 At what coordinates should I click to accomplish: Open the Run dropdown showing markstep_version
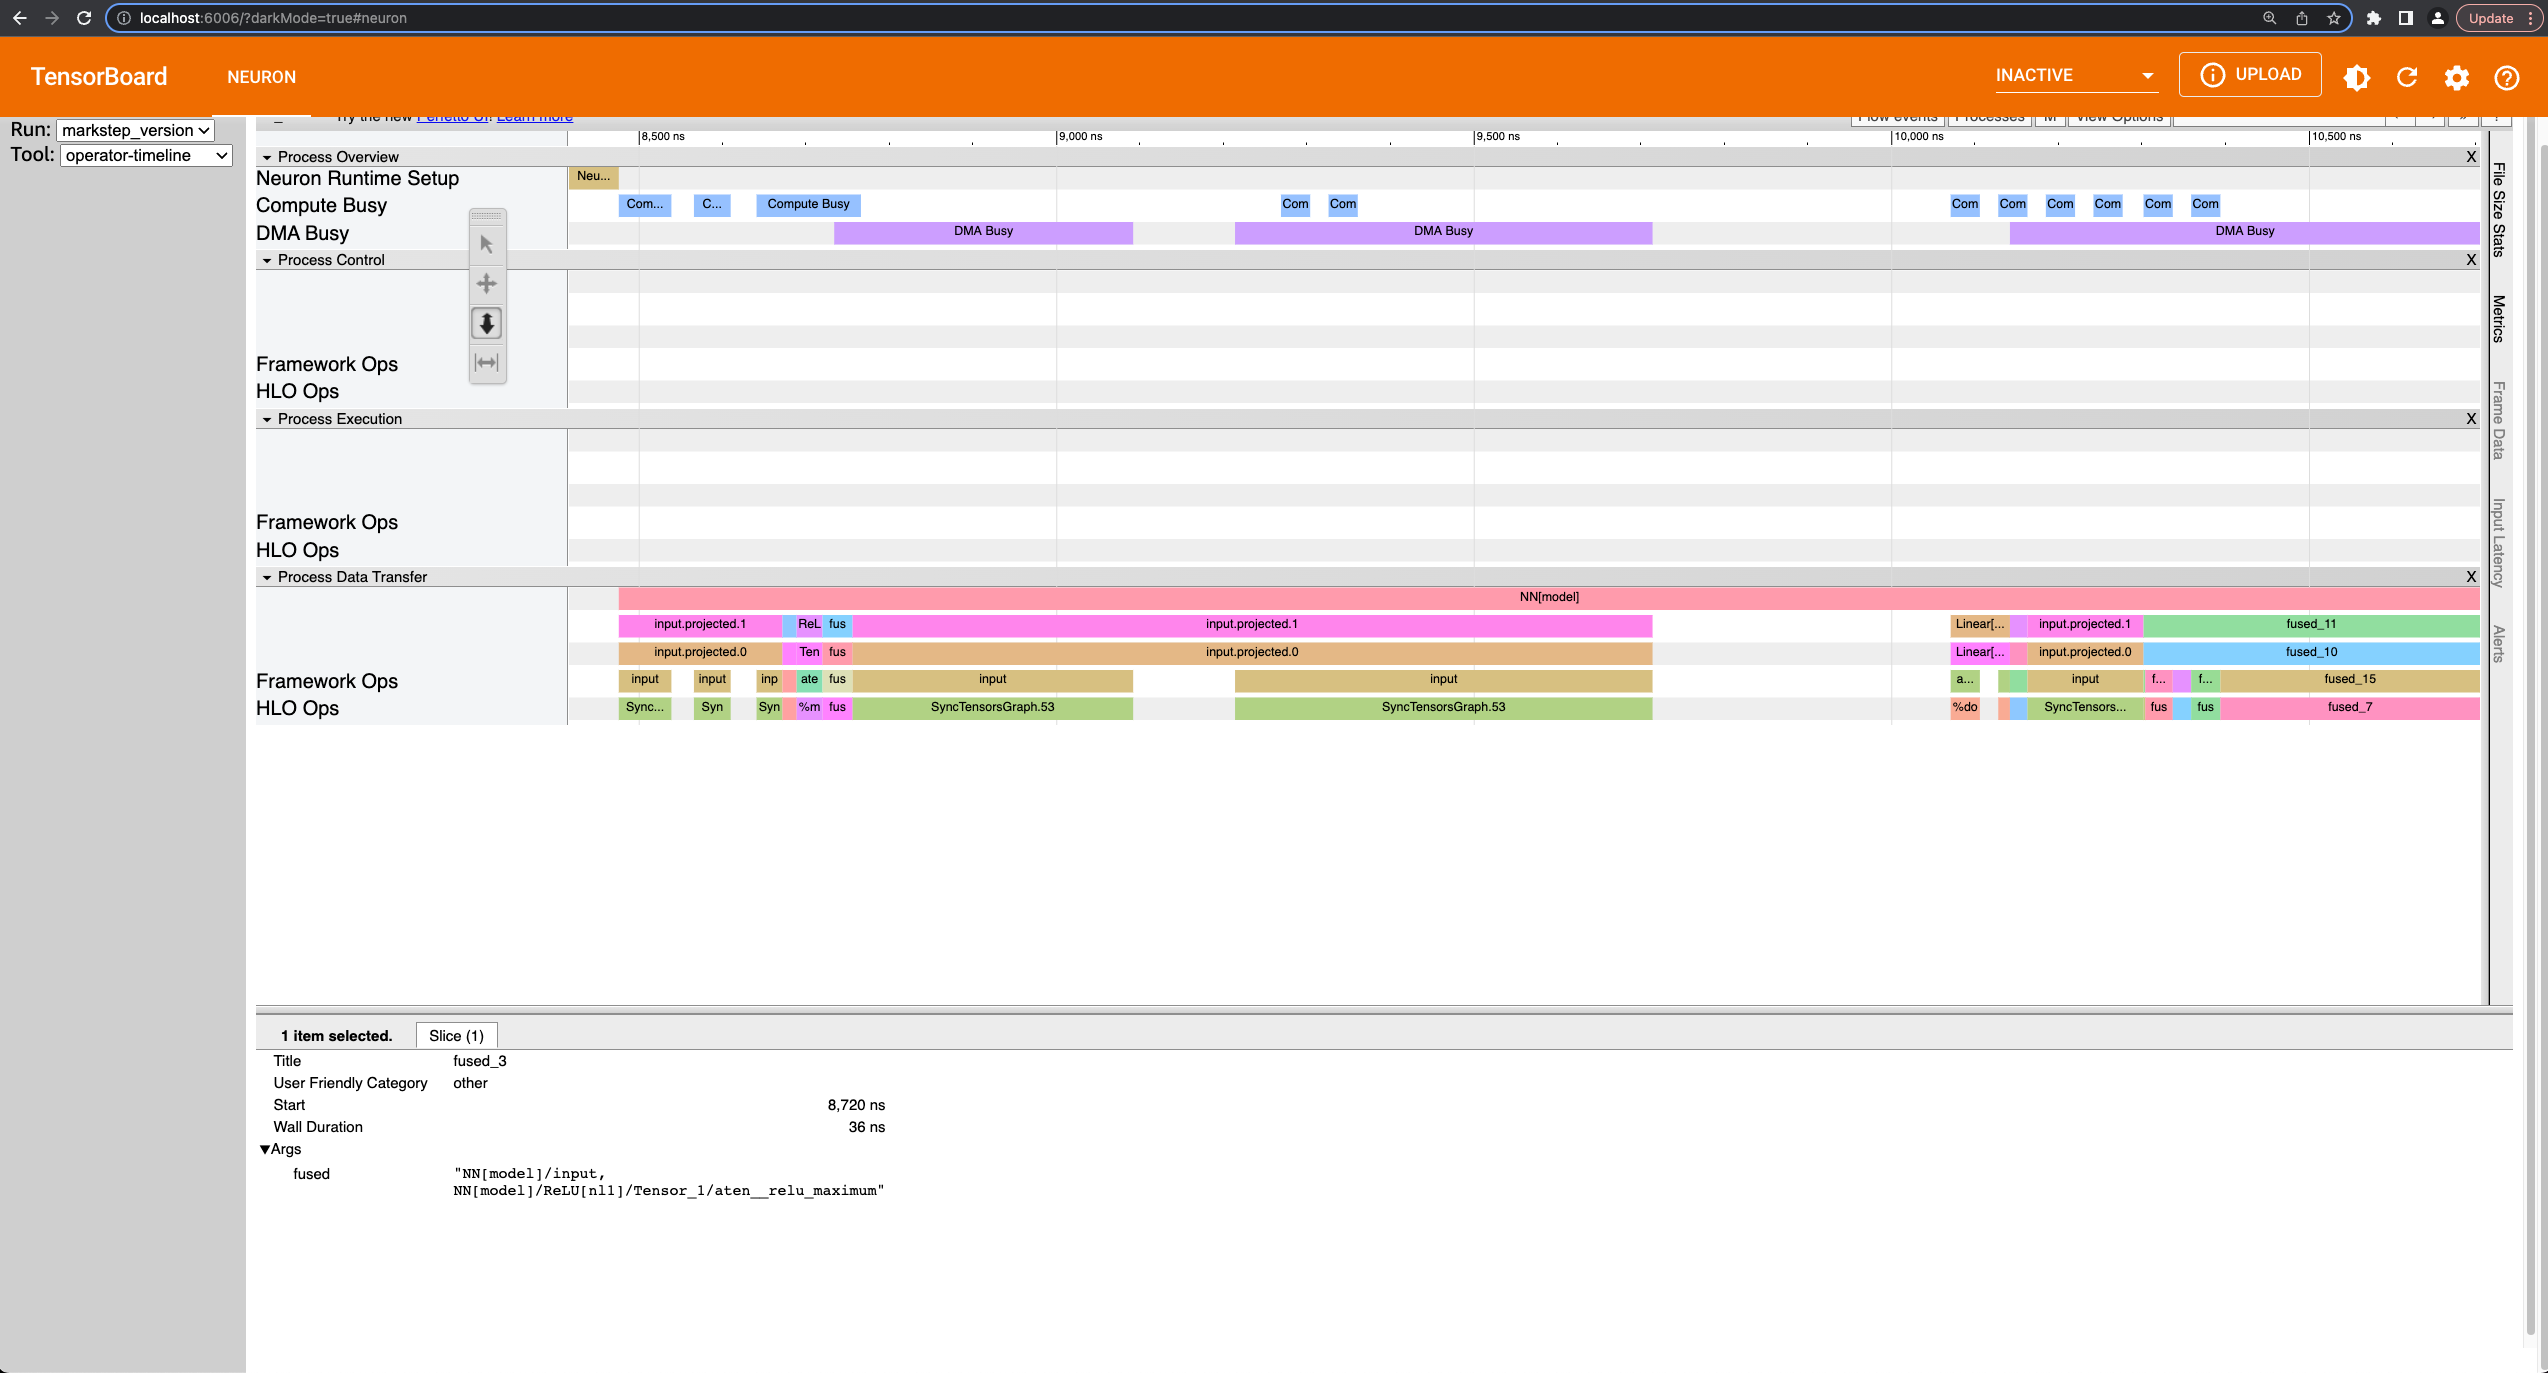[x=133, y=130]
